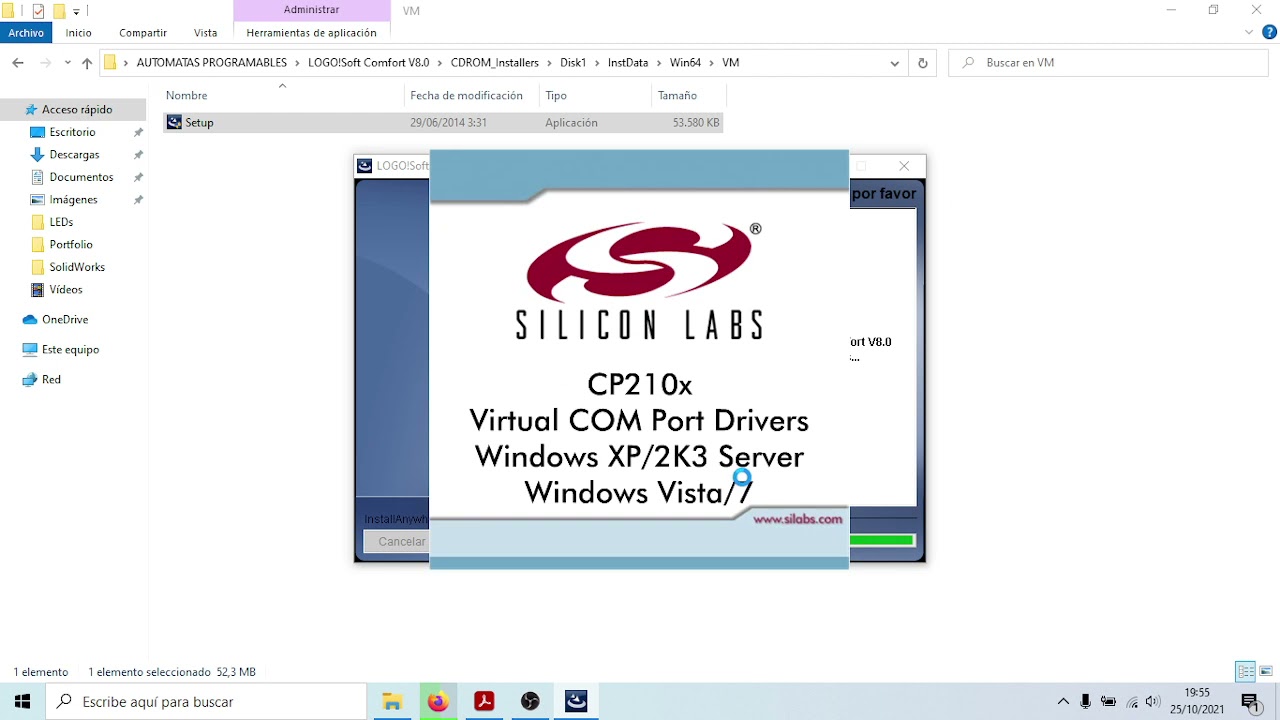The height and width of the screenshot is (720, 1280).
Task: Open File Explorer help icon
Action: 1267,32
